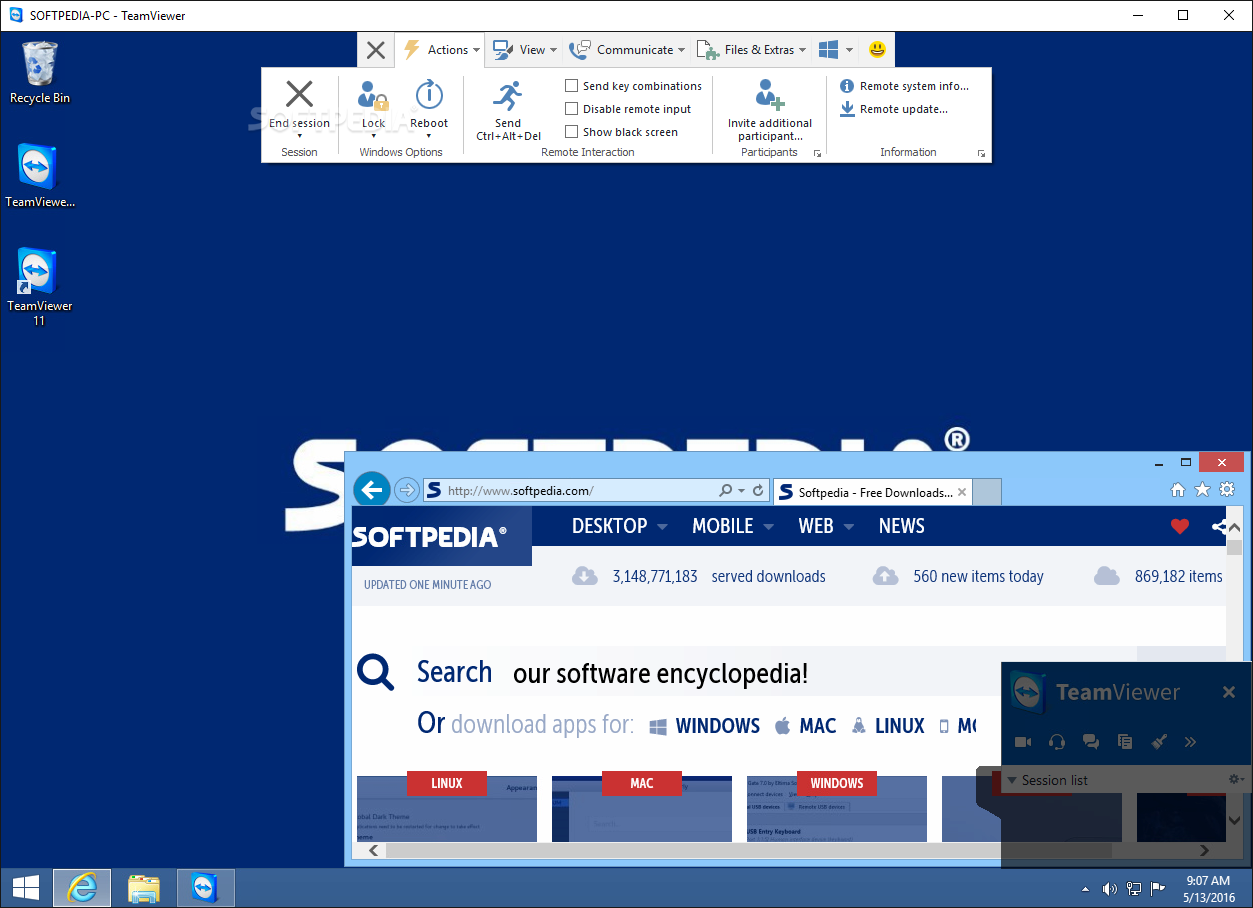
Task: Open the Communicate menu
Action: (x=627, y=50)
